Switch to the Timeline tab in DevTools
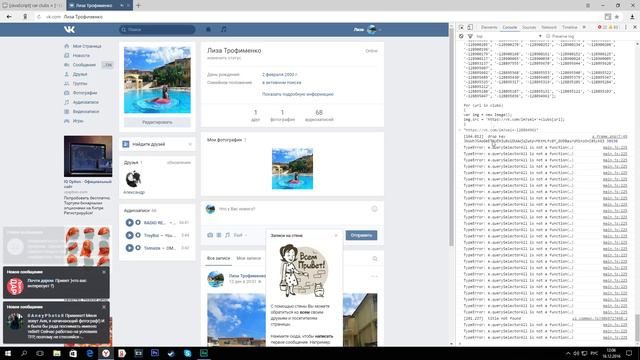 (x=569, y=27)
